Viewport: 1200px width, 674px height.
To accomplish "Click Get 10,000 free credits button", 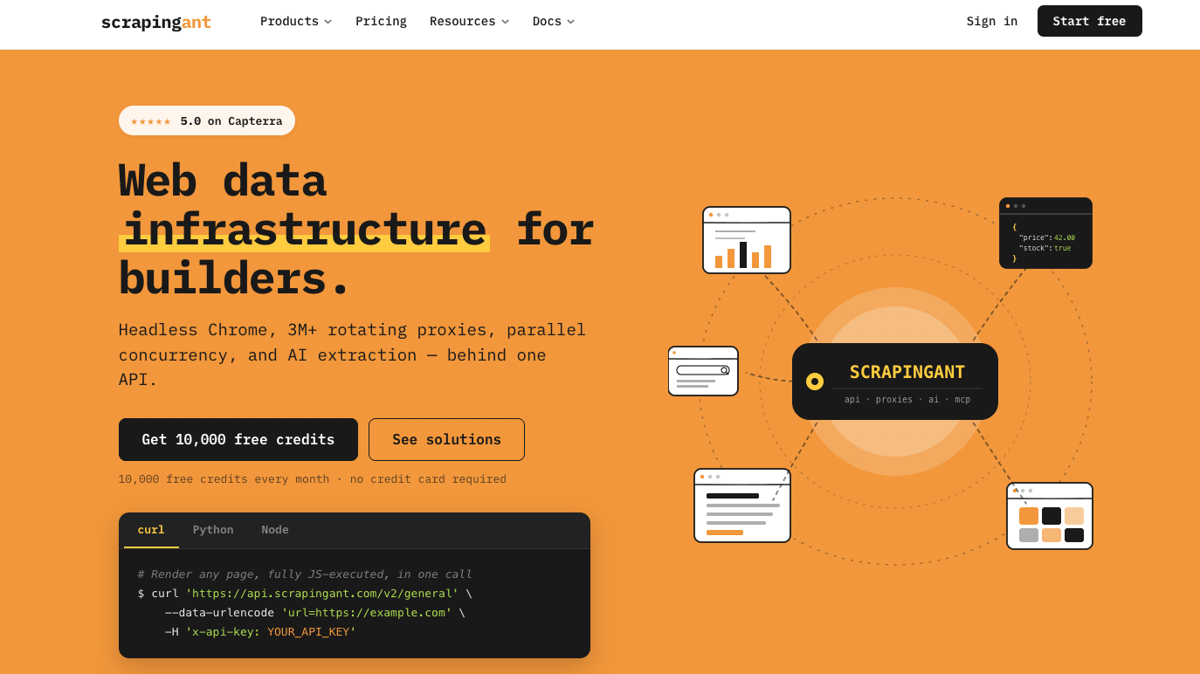I will [x=238, y=439].
